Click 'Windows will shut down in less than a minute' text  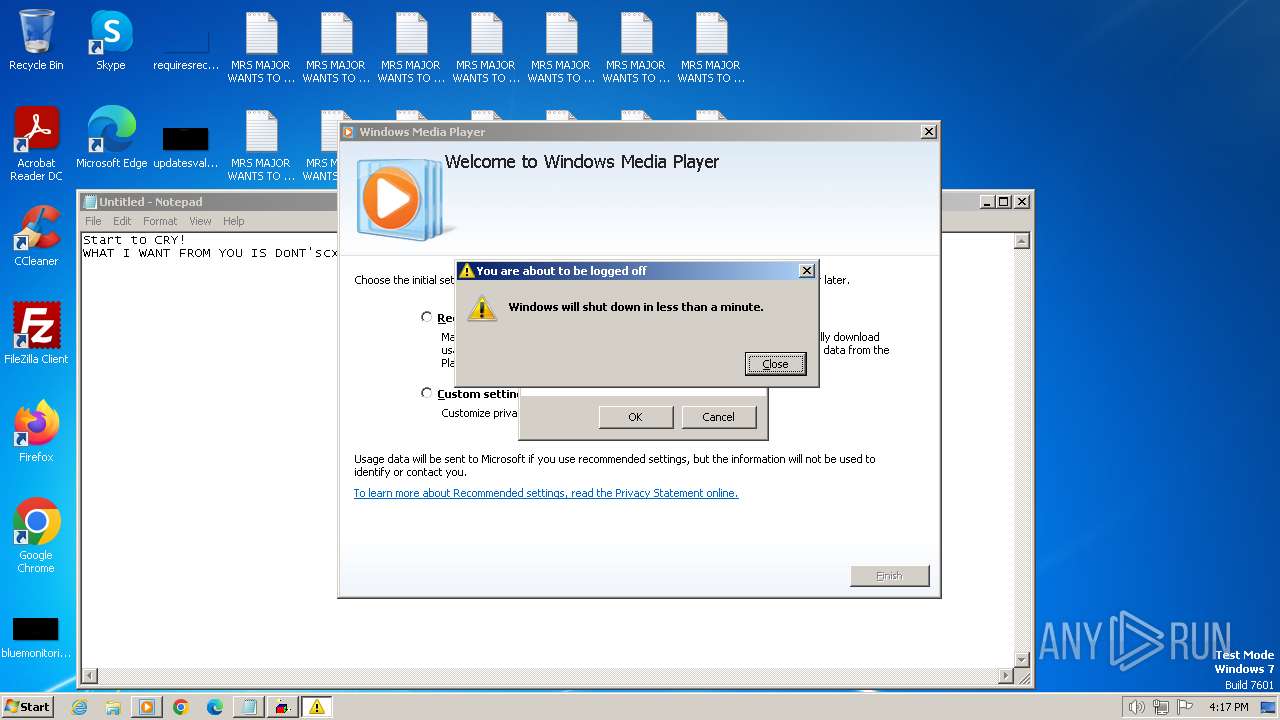(636, 307)
